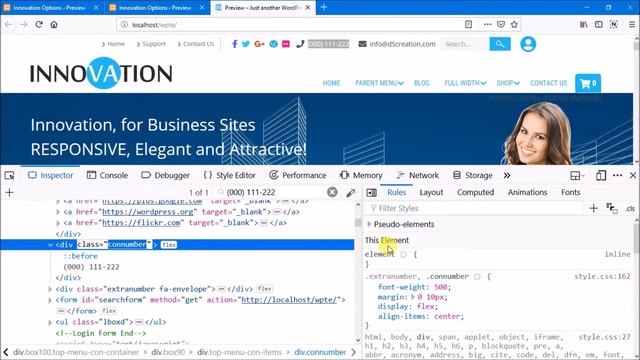
Task: Open the Style Editor tab
Action: click(x=229, y=176)
